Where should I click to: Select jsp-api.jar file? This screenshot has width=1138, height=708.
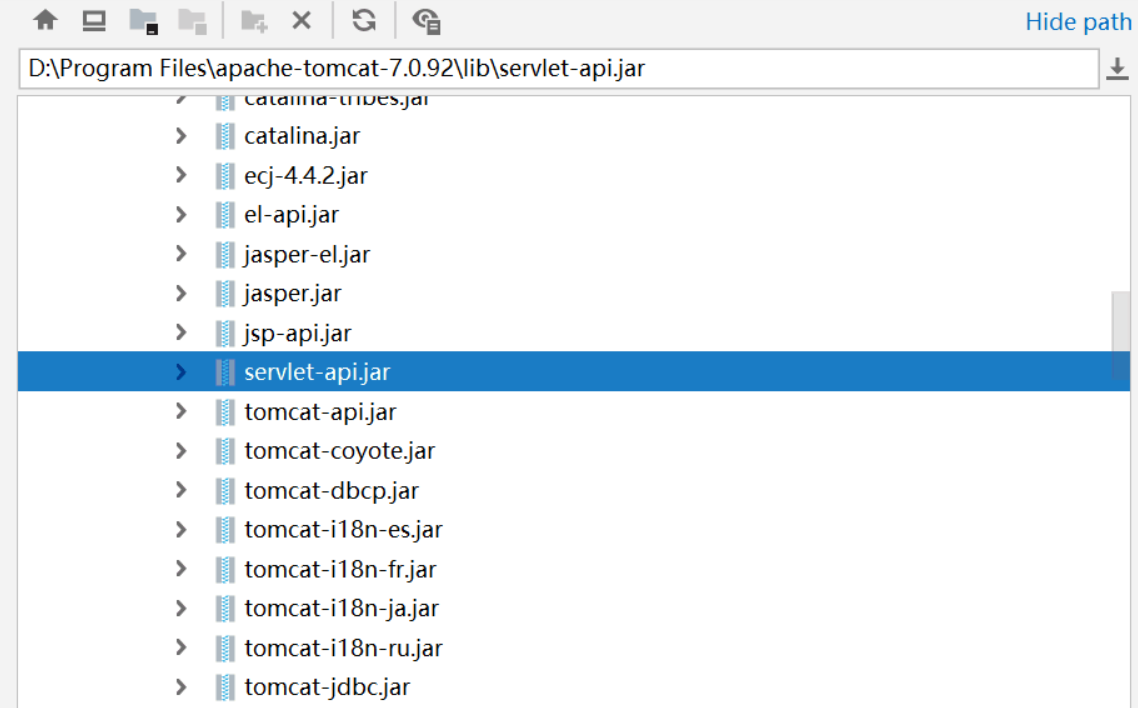coord(298,332)
